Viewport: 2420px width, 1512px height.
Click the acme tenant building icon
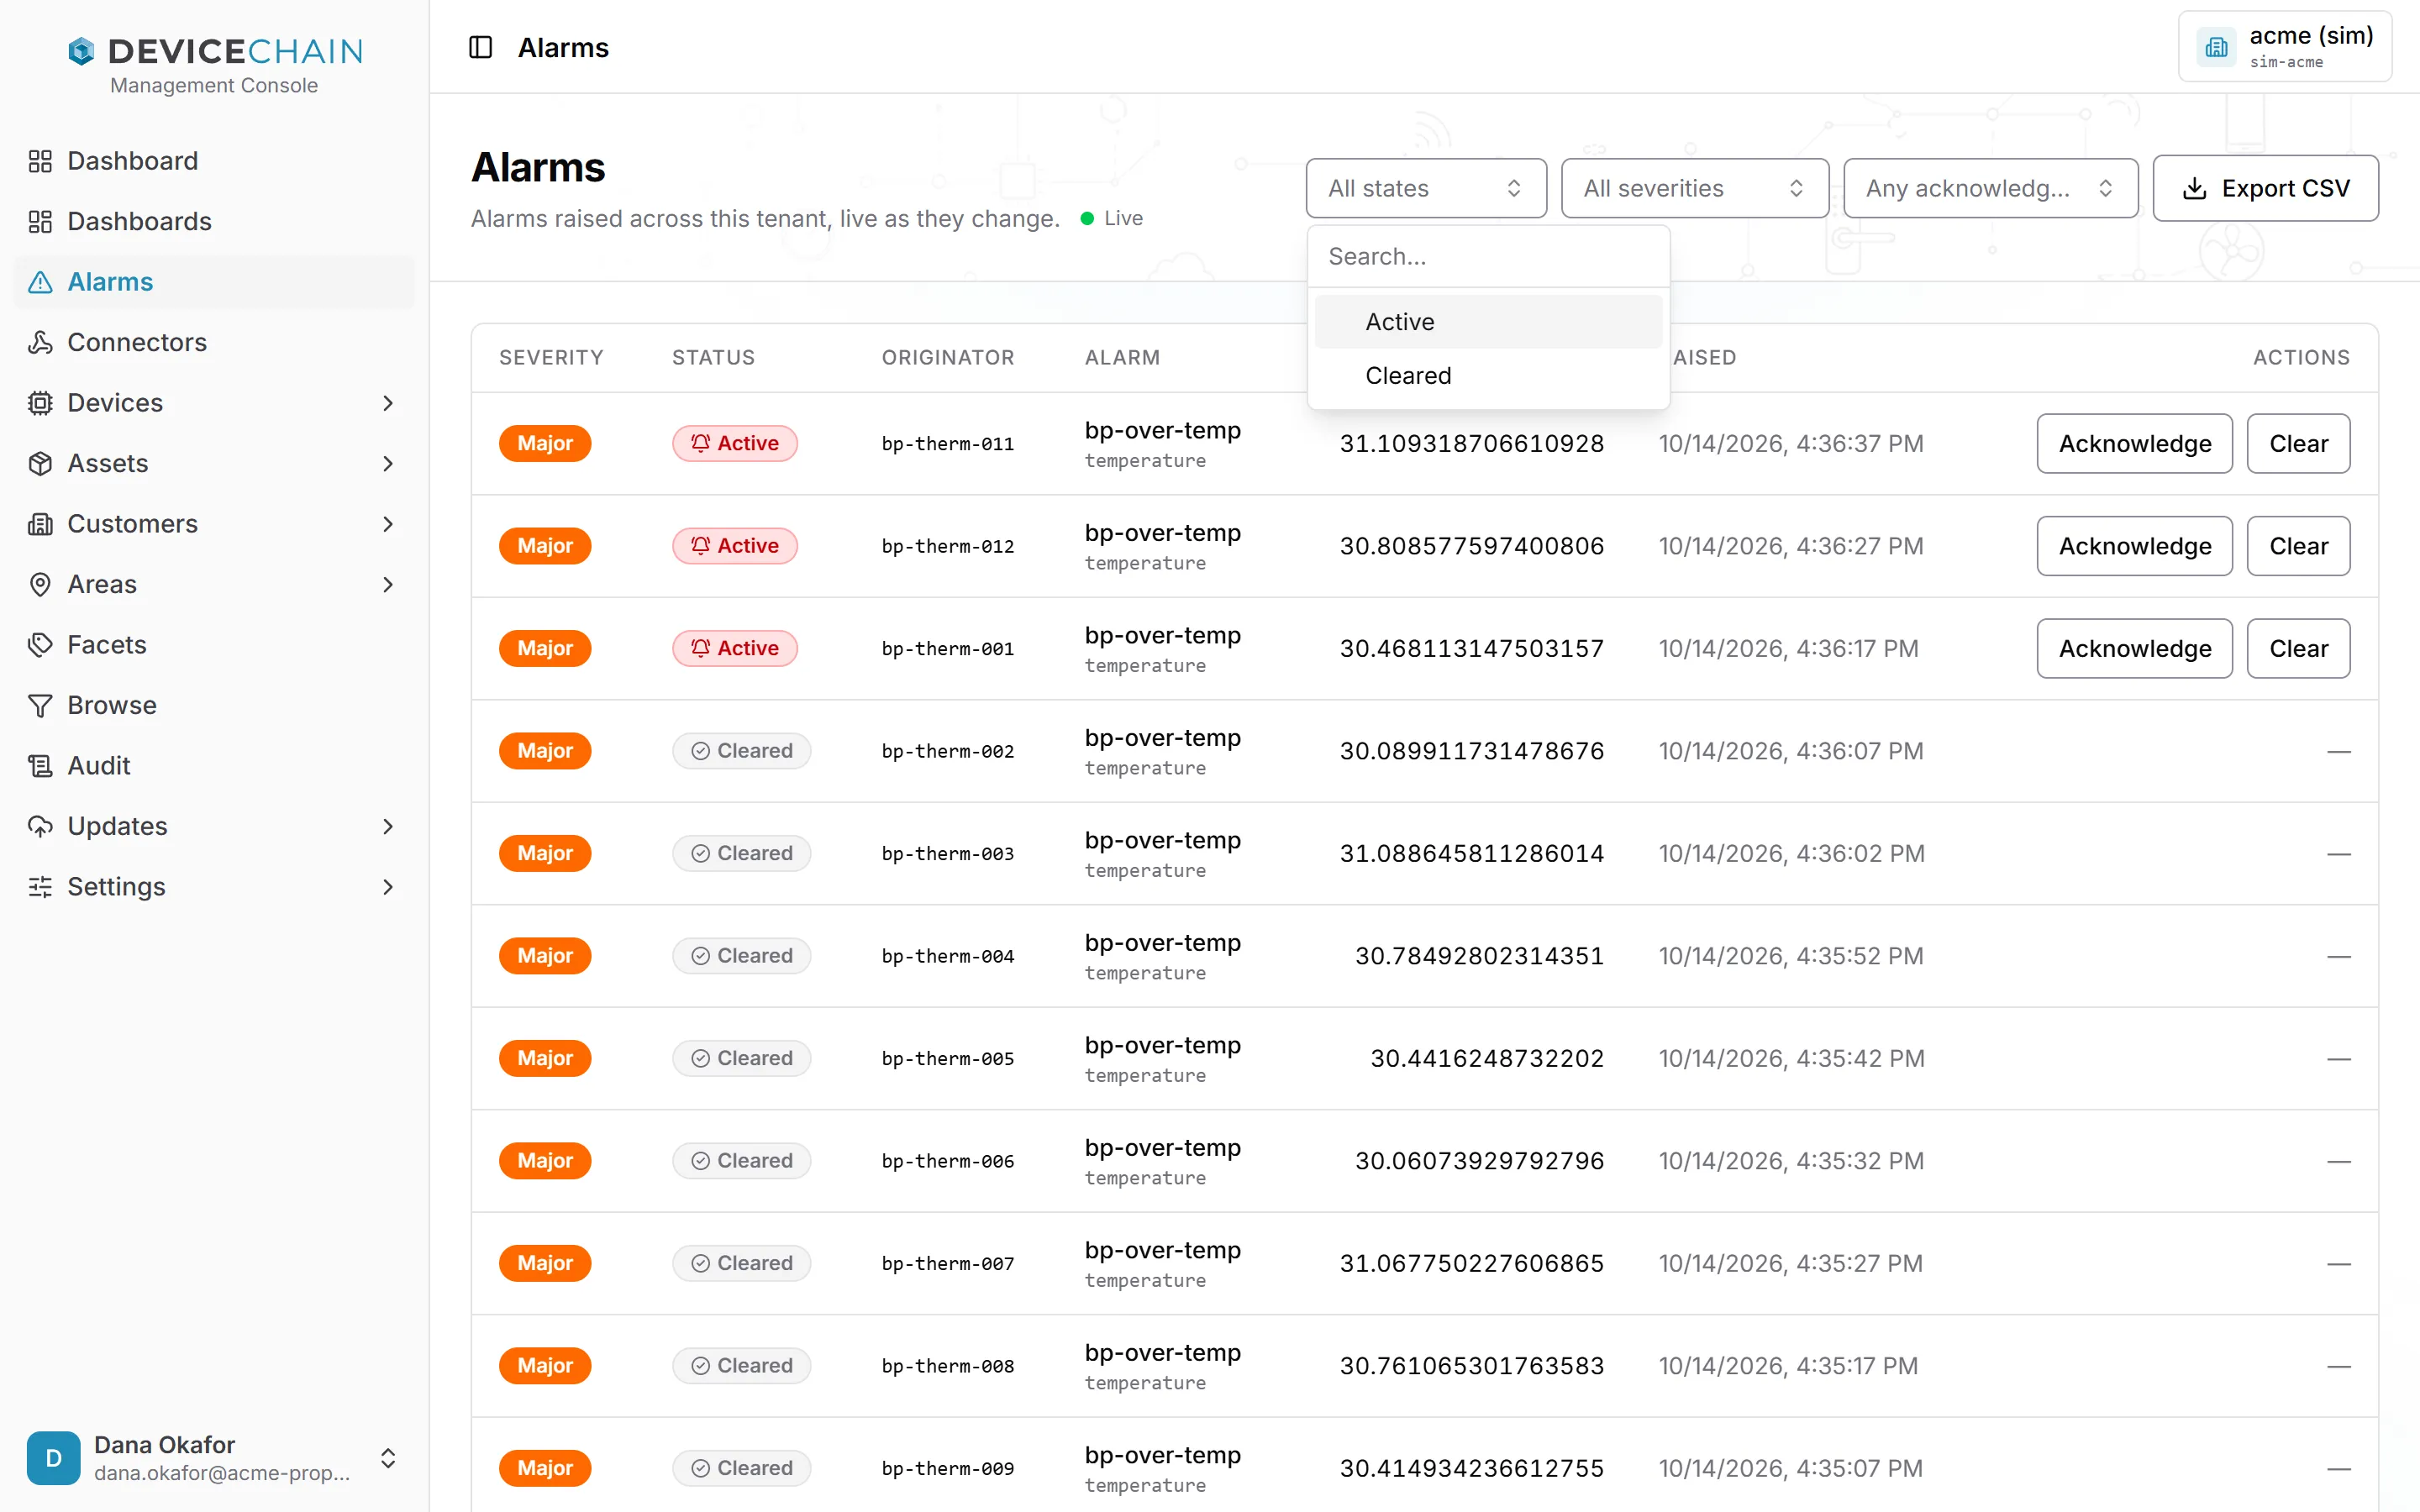(x=2216, y=47)
